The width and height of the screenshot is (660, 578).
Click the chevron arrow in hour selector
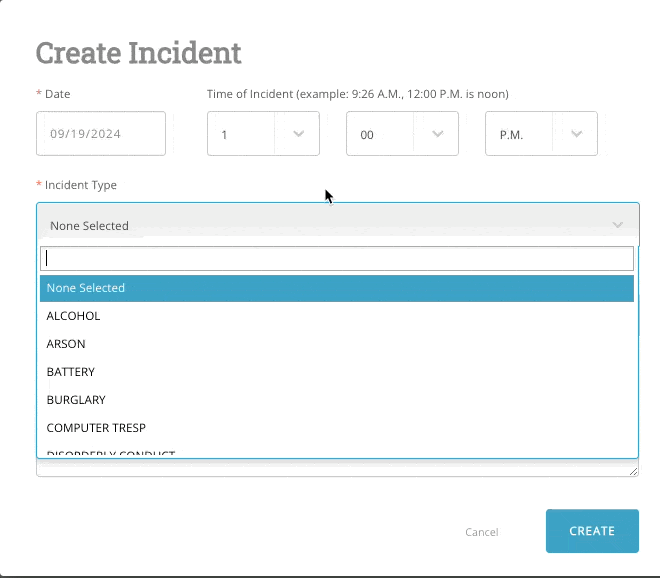point(299,134)
